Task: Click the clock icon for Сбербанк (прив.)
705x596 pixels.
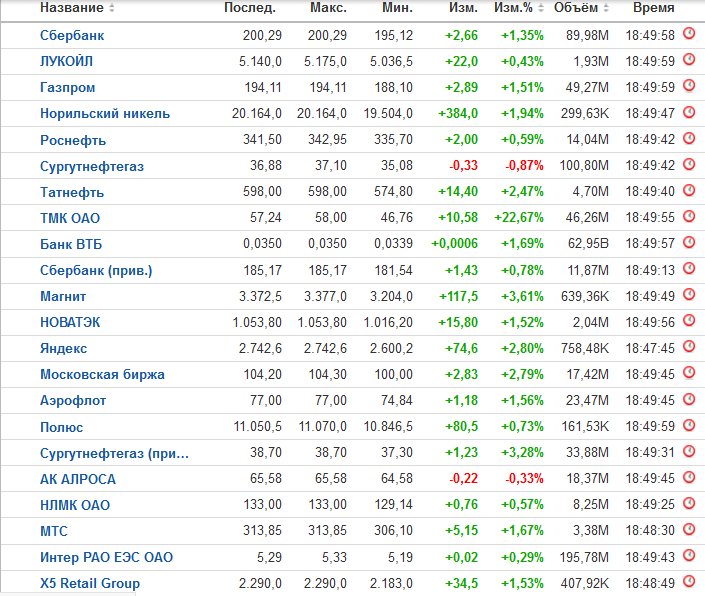Action: (689, 268)
